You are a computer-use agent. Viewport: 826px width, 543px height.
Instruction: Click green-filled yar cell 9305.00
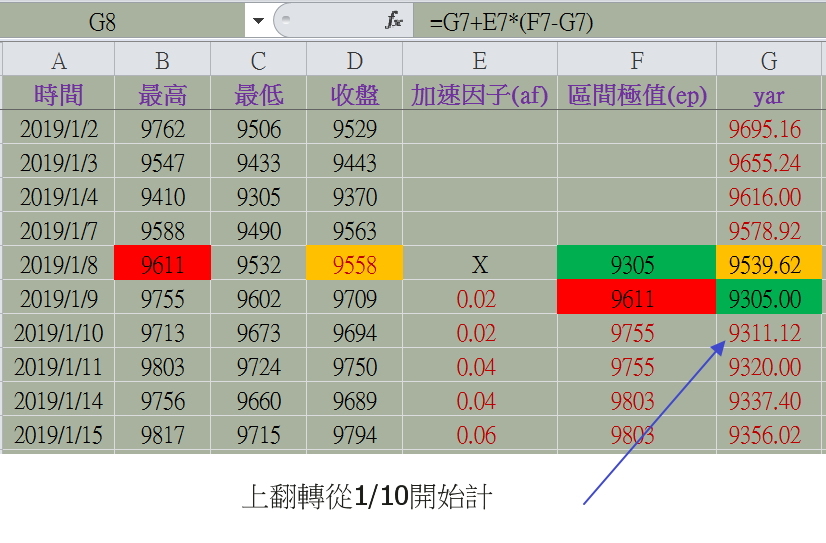point(769,298)
